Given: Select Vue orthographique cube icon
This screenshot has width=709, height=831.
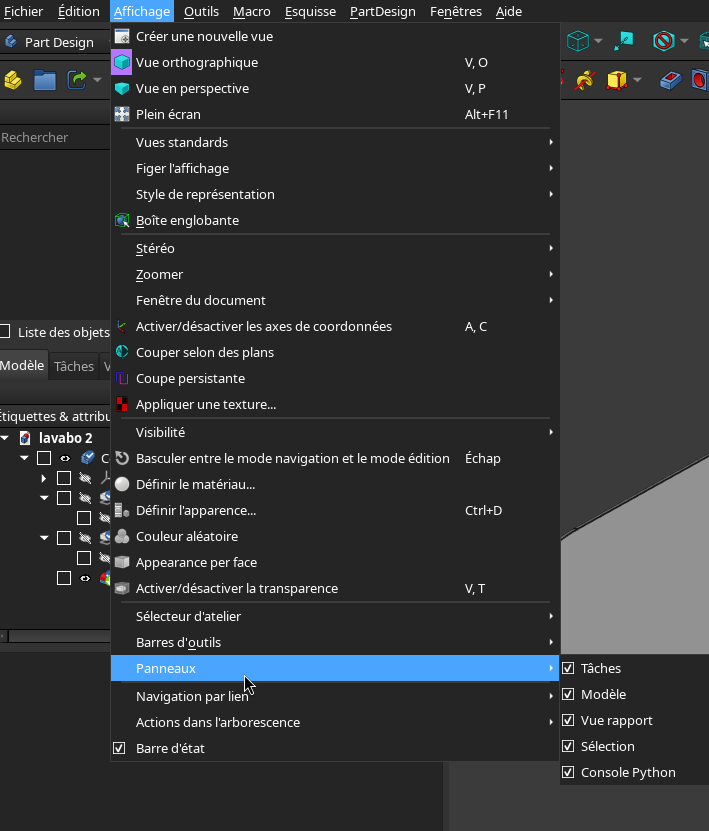Looking at the screenshot, I should pos(122,63).
